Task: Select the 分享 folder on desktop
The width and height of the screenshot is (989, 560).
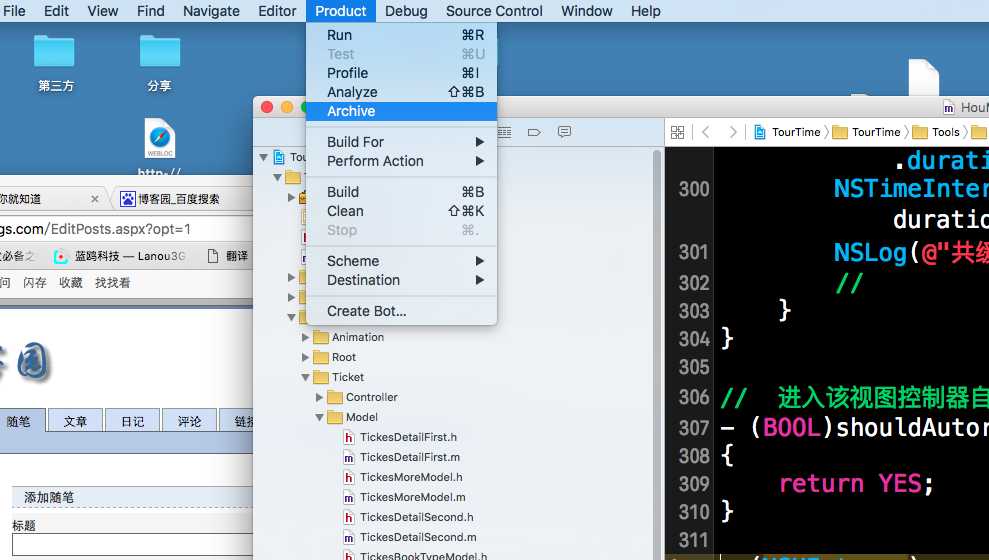Action: [160, 63]
